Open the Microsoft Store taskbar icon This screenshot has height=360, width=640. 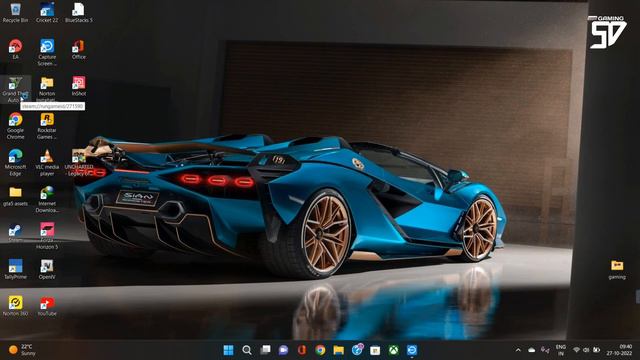click(x=375, y=350)
